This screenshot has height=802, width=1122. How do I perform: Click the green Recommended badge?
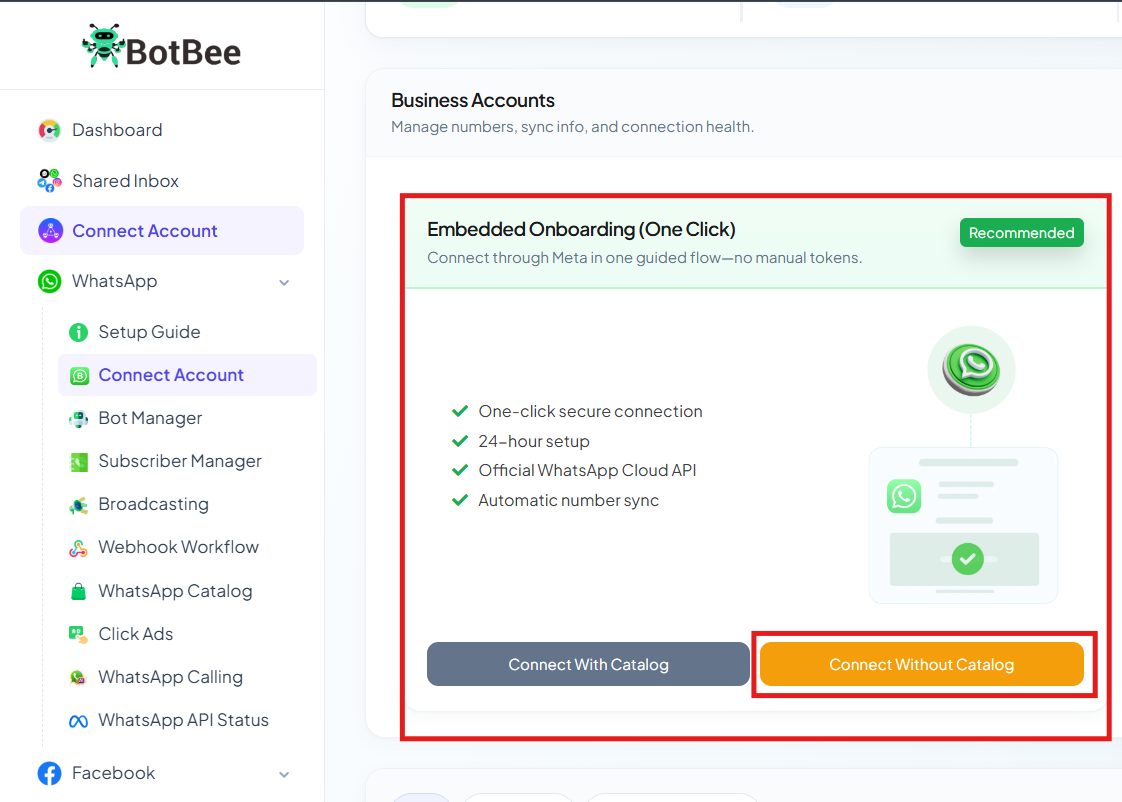[x=1021, y=233]
